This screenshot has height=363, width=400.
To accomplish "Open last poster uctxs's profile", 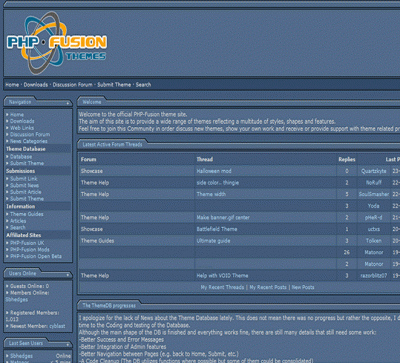I will tap(374, 229).
